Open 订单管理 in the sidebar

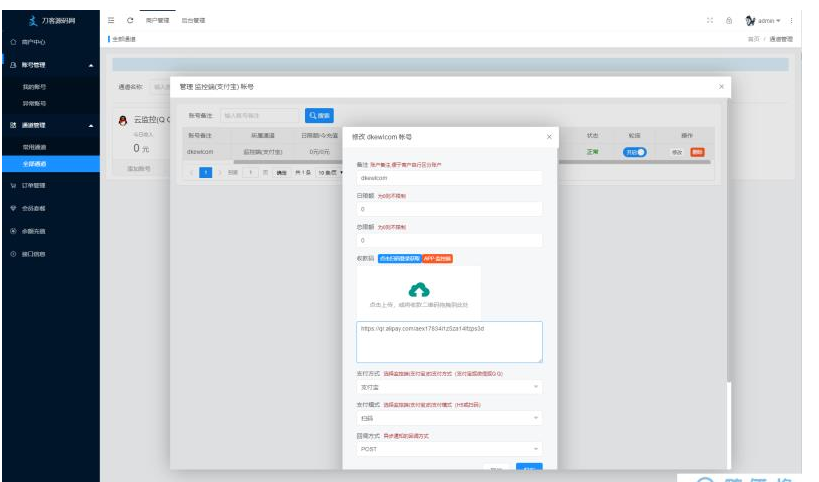click(34, 186)
